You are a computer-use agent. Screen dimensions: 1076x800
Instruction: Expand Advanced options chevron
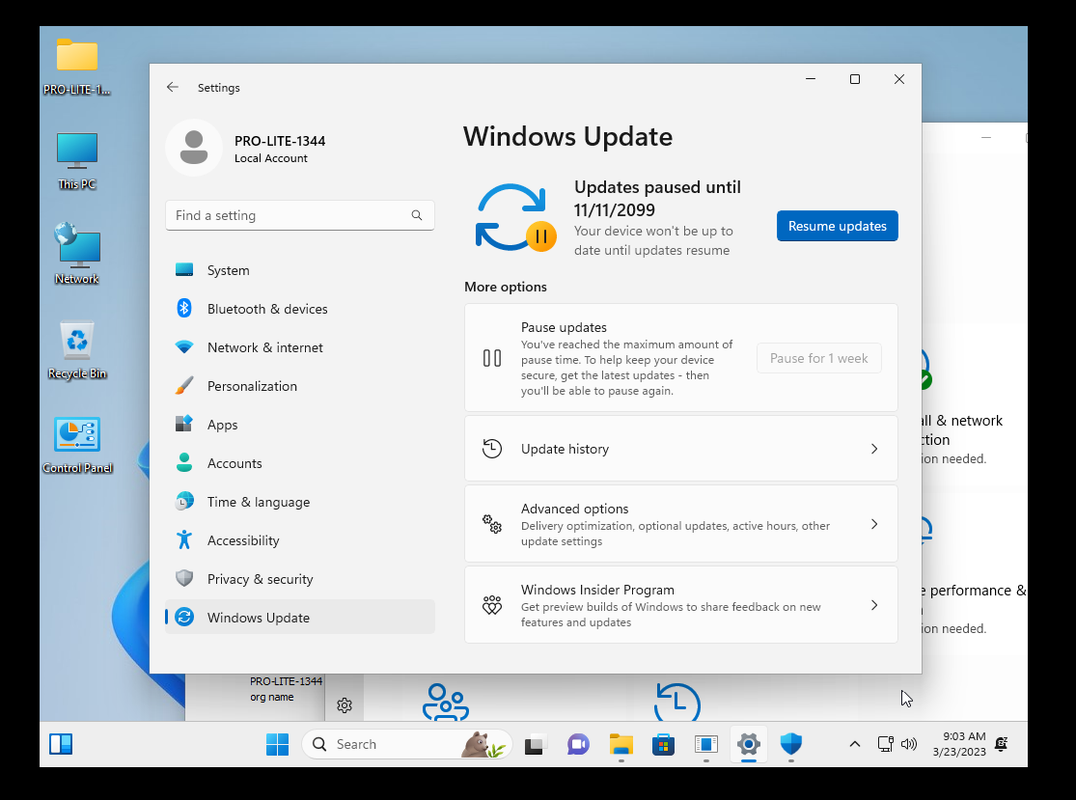[x=874, y=524]
